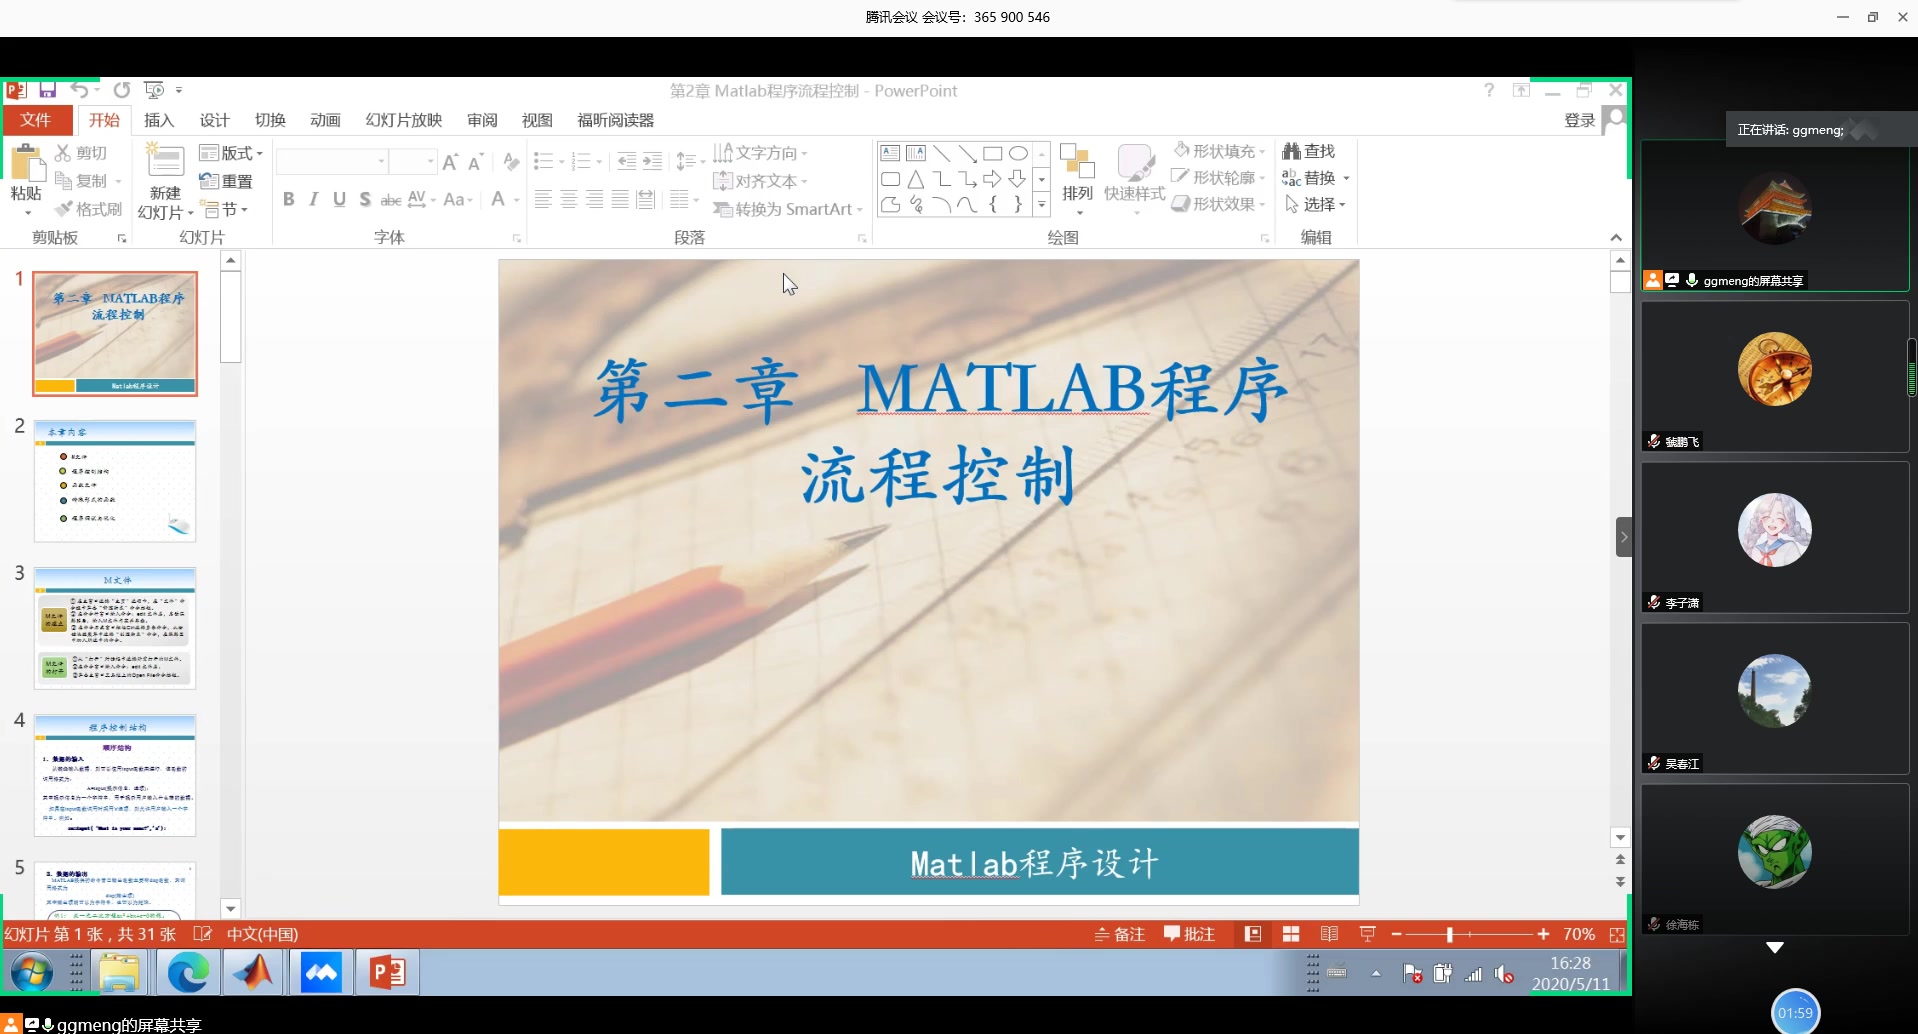Open Convert to SmartArt dropdown
The height and width of the screenshot is (1034, 1918).
pos(788,209)
